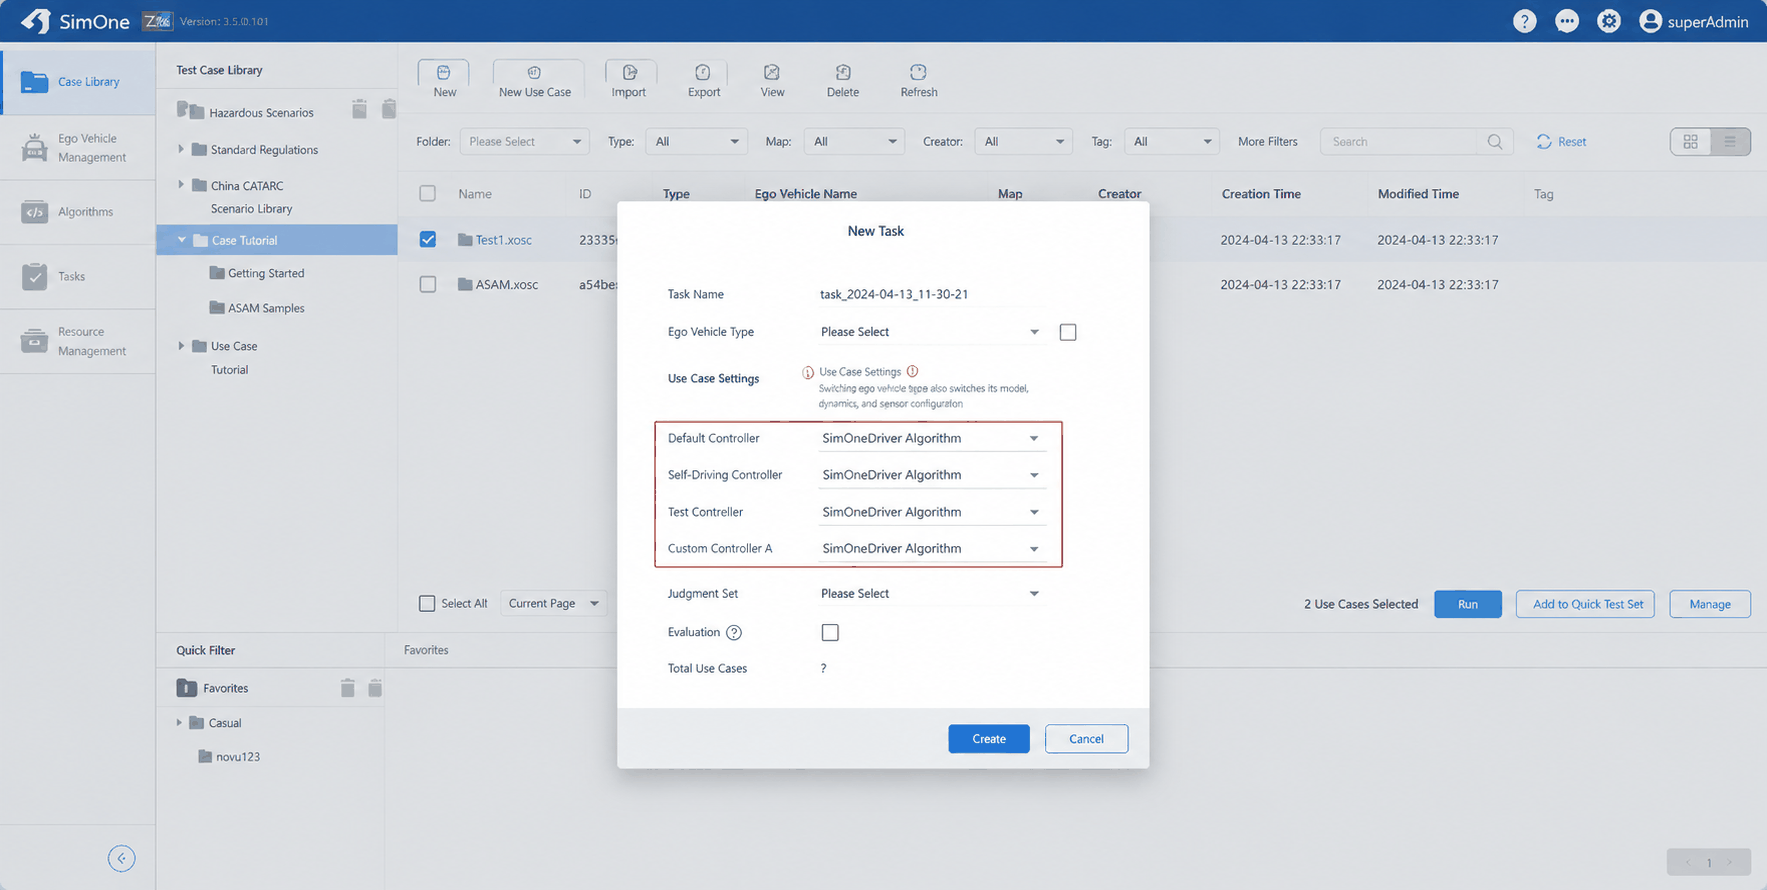Click Cancel in New Task dialog

tap(1086, 739)
